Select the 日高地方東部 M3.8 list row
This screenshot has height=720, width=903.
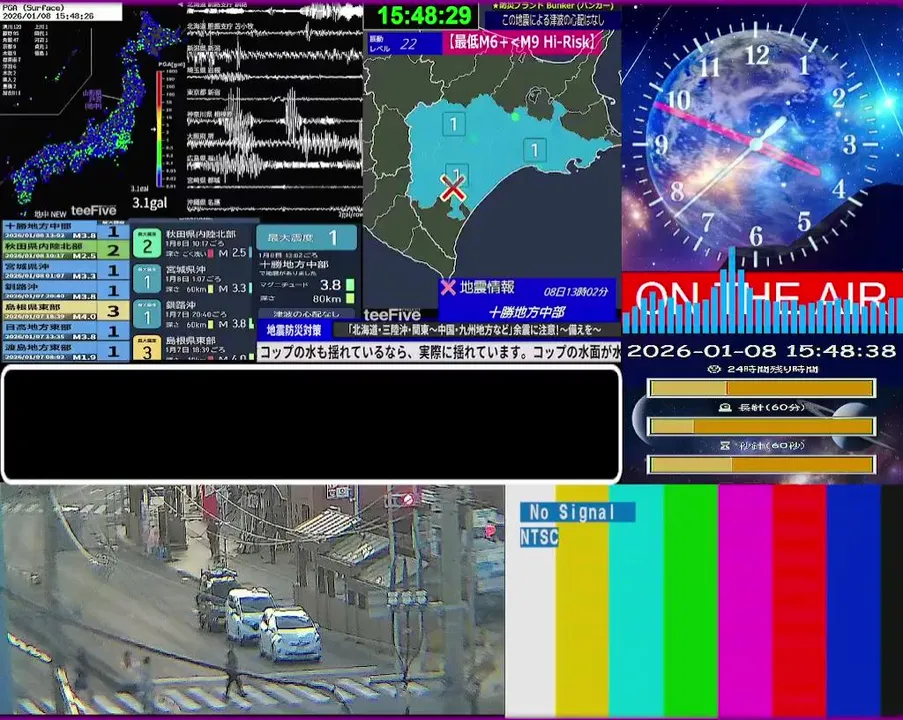click(x=65, y=331)
